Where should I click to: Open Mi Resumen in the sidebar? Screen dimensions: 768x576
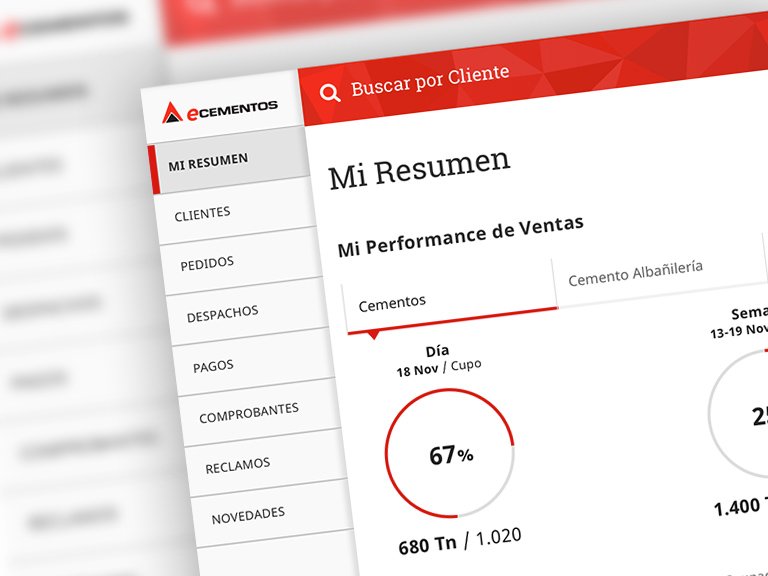(208, 161)
